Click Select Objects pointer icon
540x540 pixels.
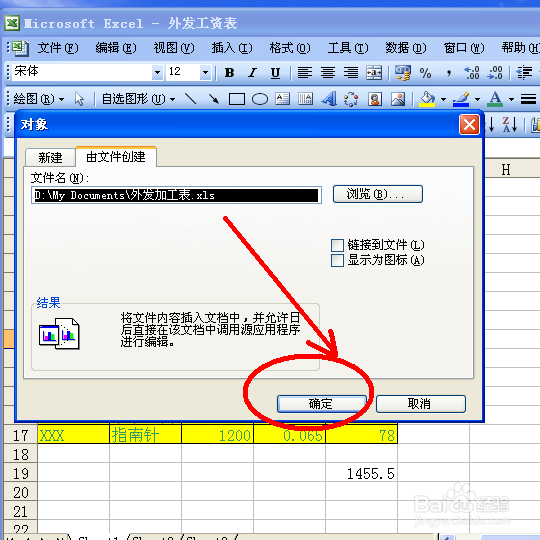point(79,99)
